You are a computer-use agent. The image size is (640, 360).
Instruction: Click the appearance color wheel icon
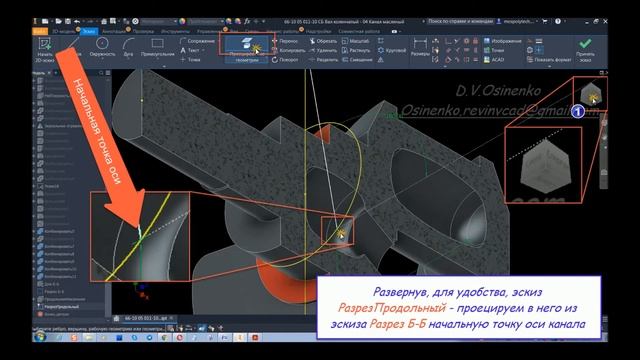click(182, 21)
